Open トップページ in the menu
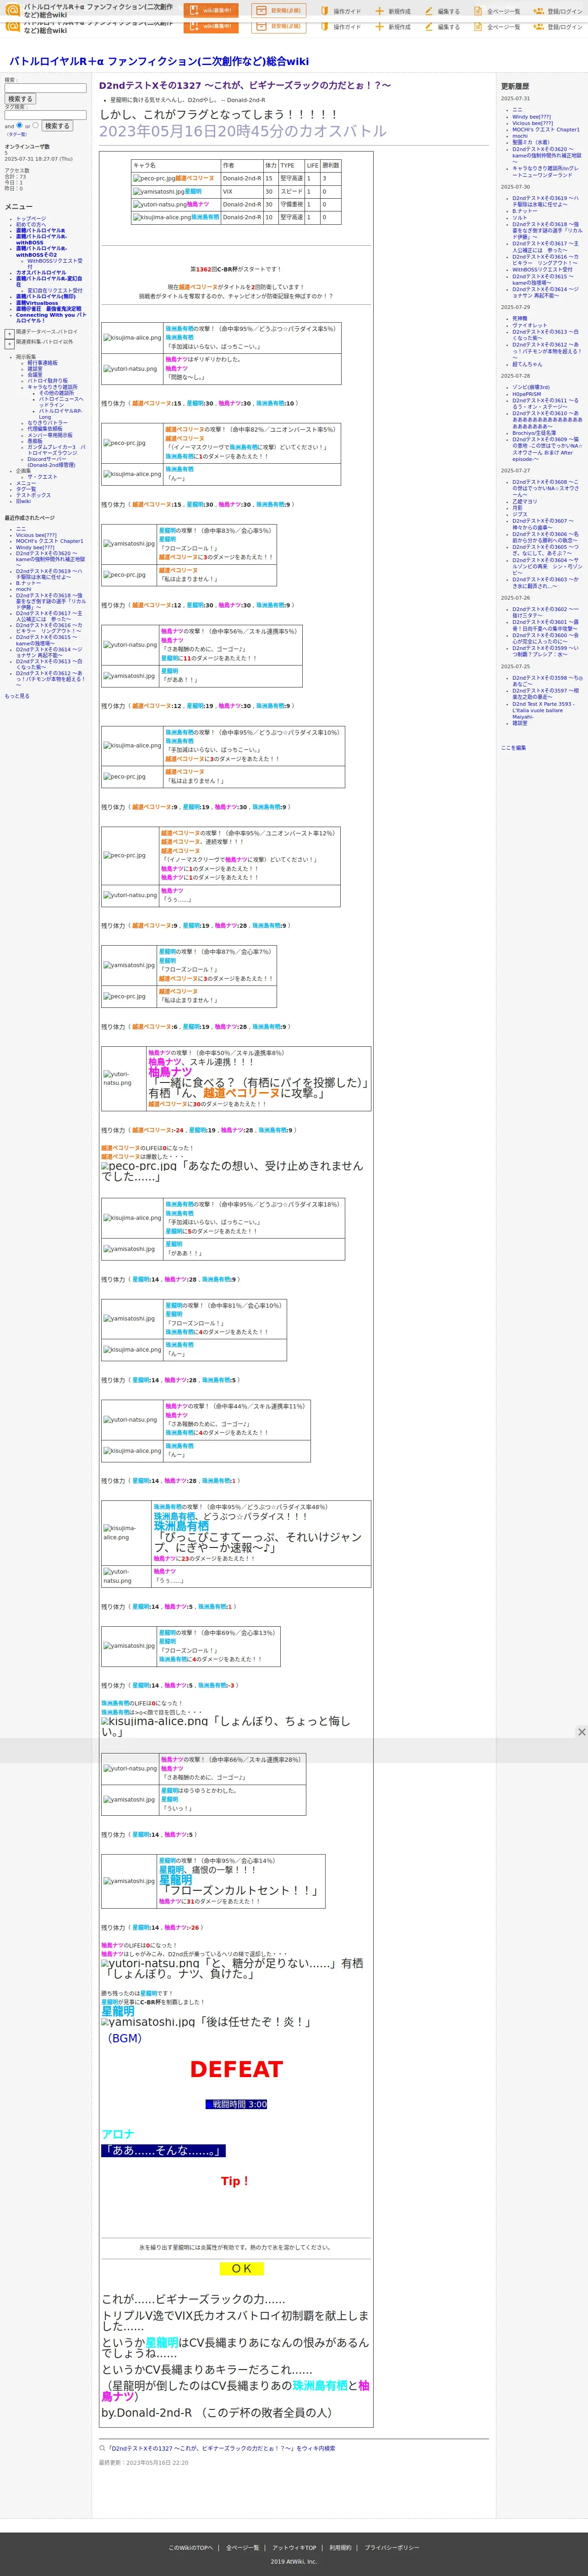Image resolution: width=588 pixels, height=2576 pixels. tap(31, 219)
